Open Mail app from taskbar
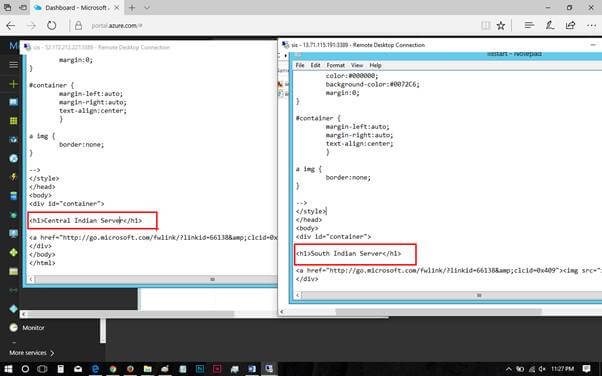The height and width of the screenshot is (376, 602). pos(78,369)
